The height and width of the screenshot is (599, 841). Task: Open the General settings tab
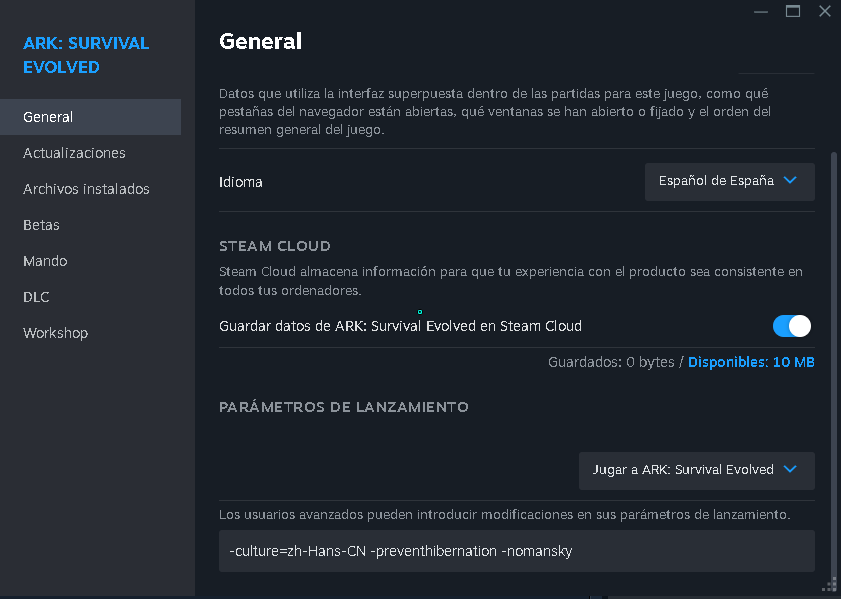pyautogui.click(x=90, y=117)
